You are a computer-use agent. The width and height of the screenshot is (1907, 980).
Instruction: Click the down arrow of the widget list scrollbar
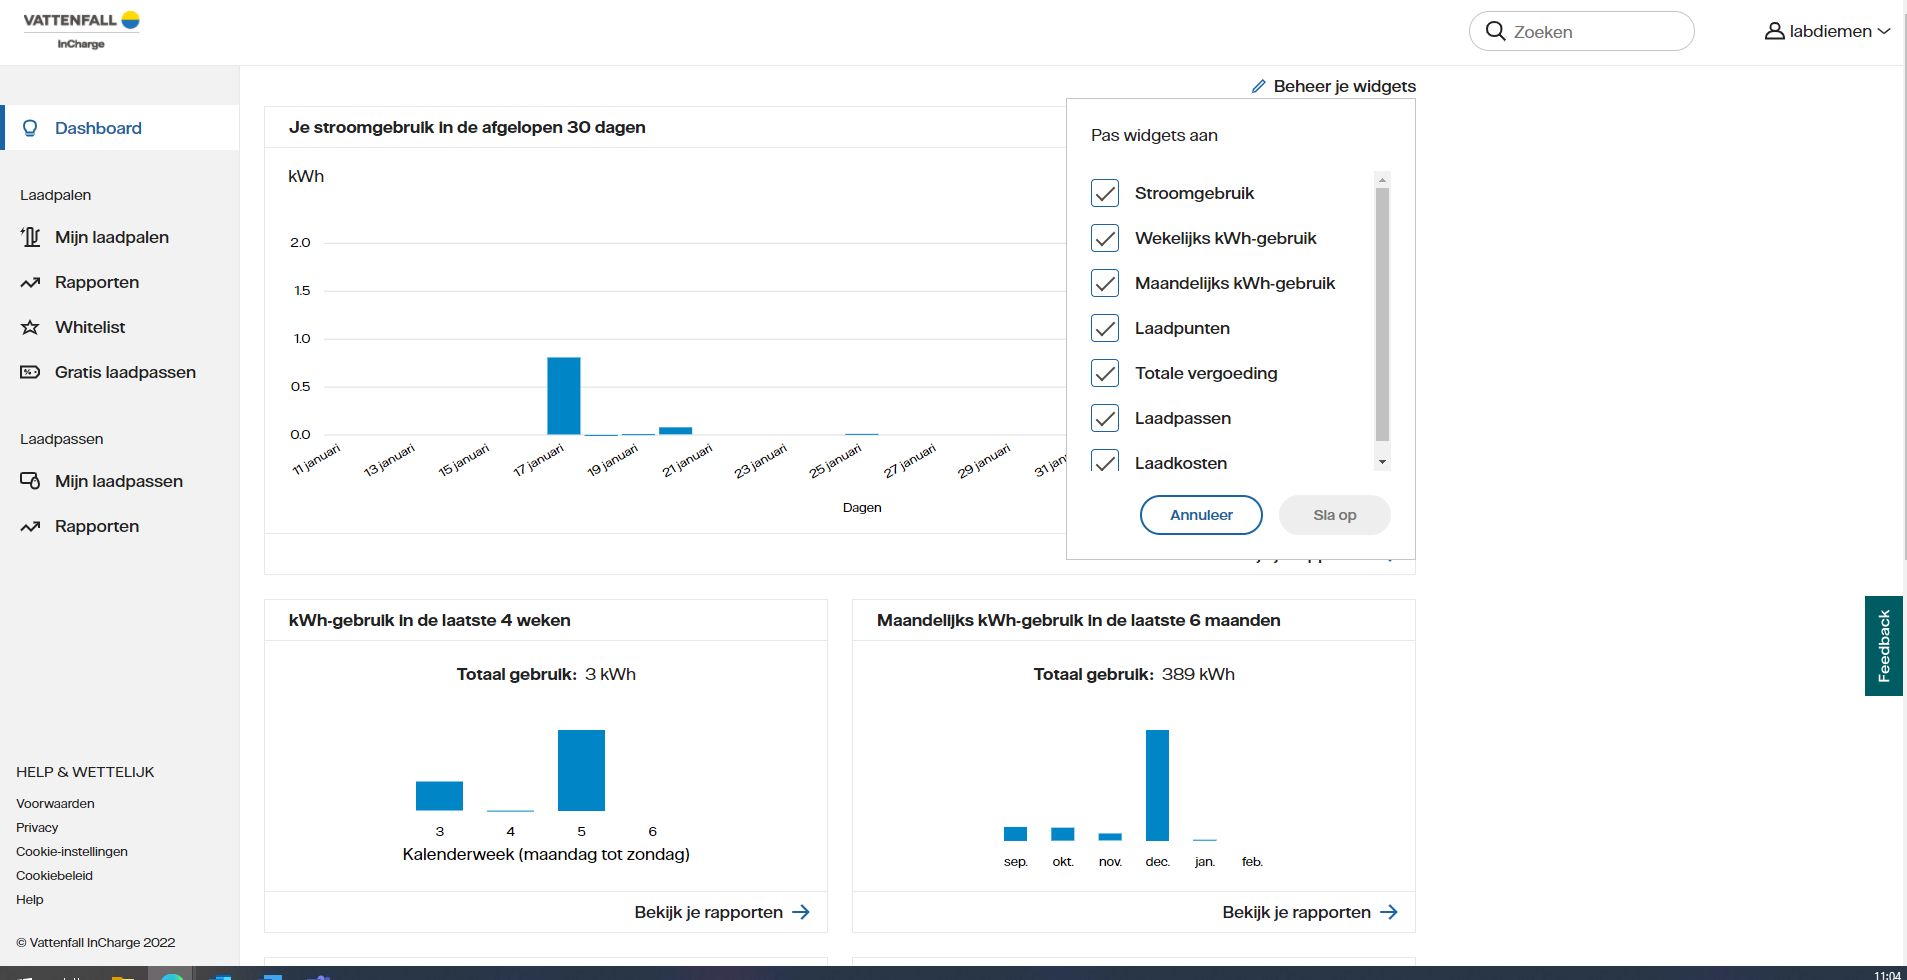(1382, 461)
